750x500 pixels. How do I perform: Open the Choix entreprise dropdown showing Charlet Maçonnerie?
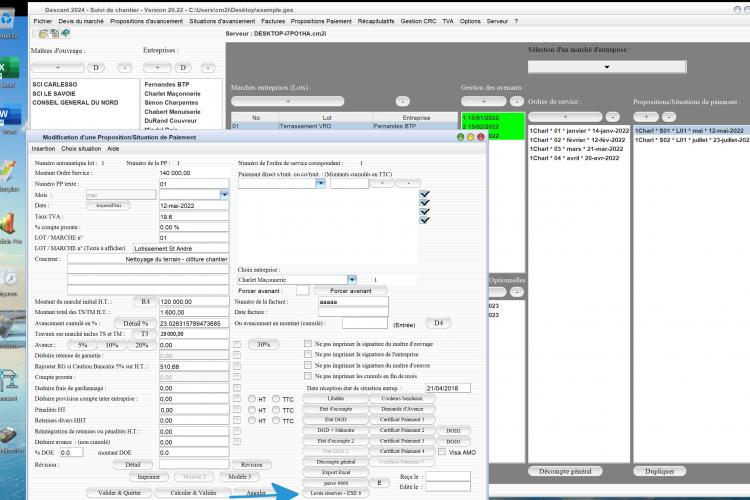(352, 279)
